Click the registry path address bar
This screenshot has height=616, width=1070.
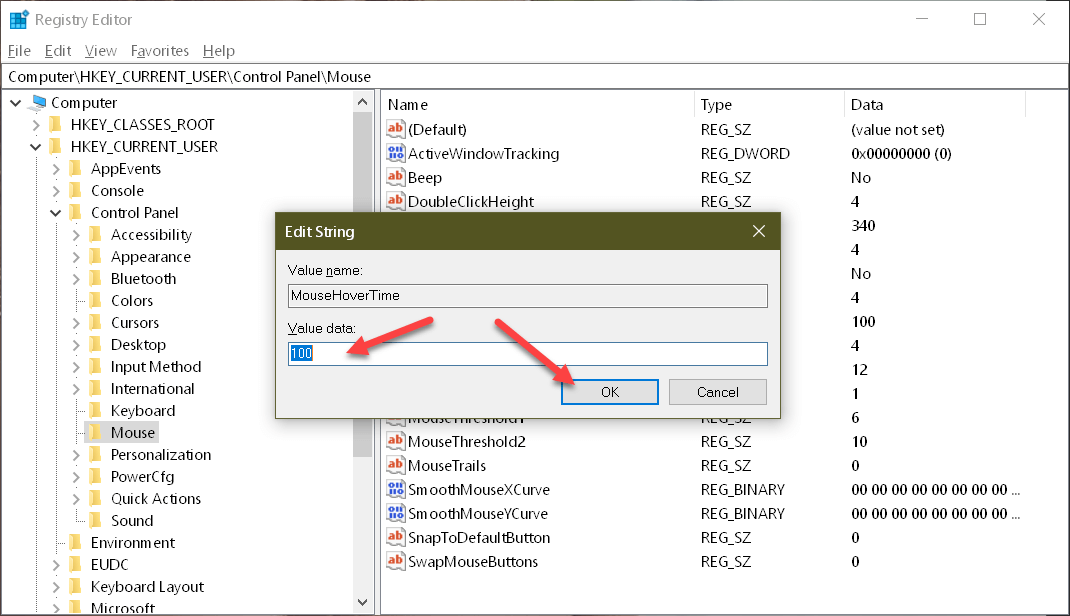[x=535, y=76]
